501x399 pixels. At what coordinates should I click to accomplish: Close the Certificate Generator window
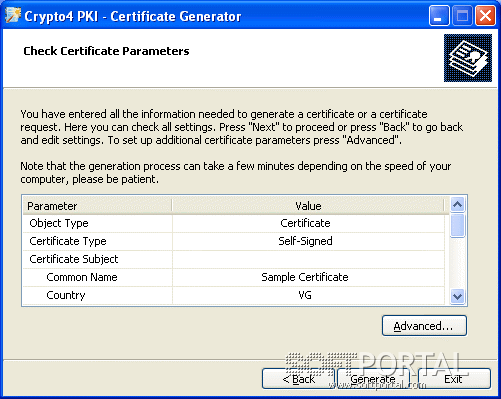tap(485, 16)
